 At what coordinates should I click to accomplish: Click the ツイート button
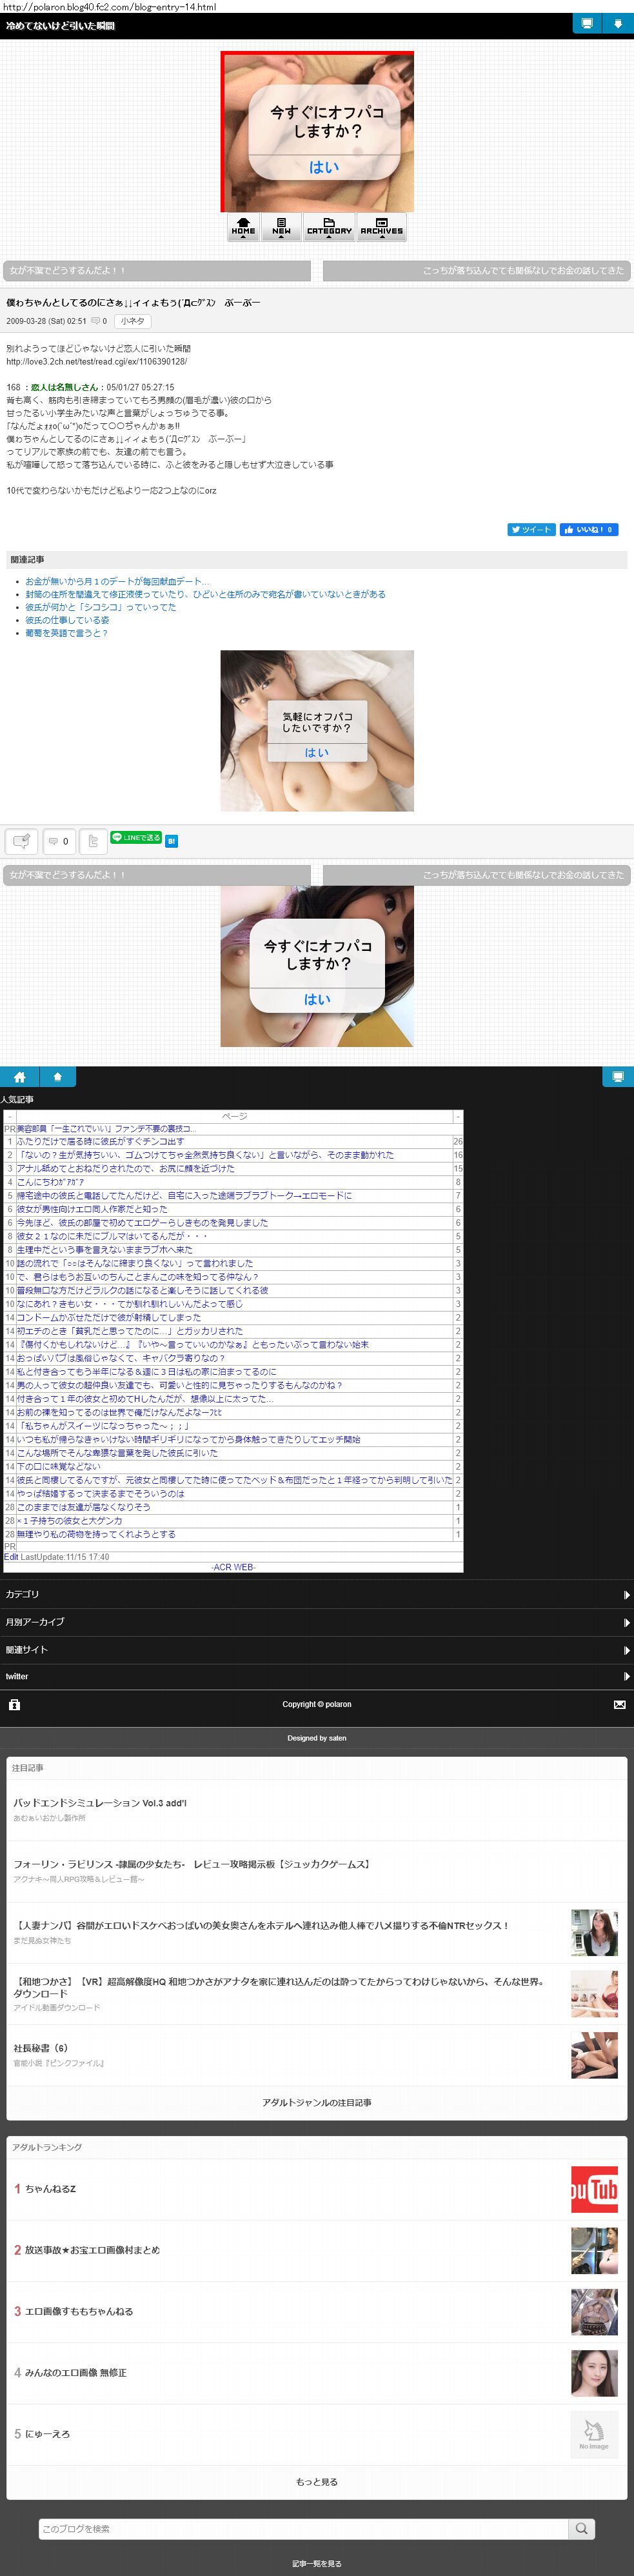(x=531, y=530)
